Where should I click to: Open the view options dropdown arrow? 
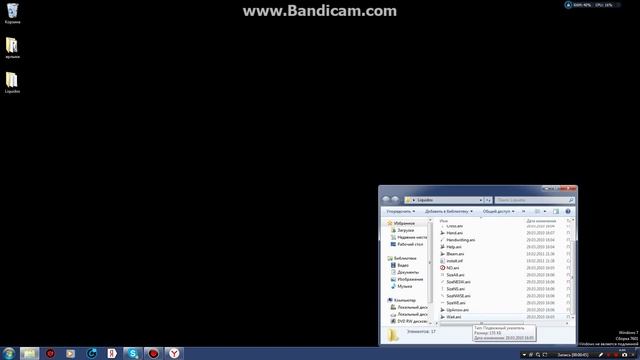click(x=545, y=211)
